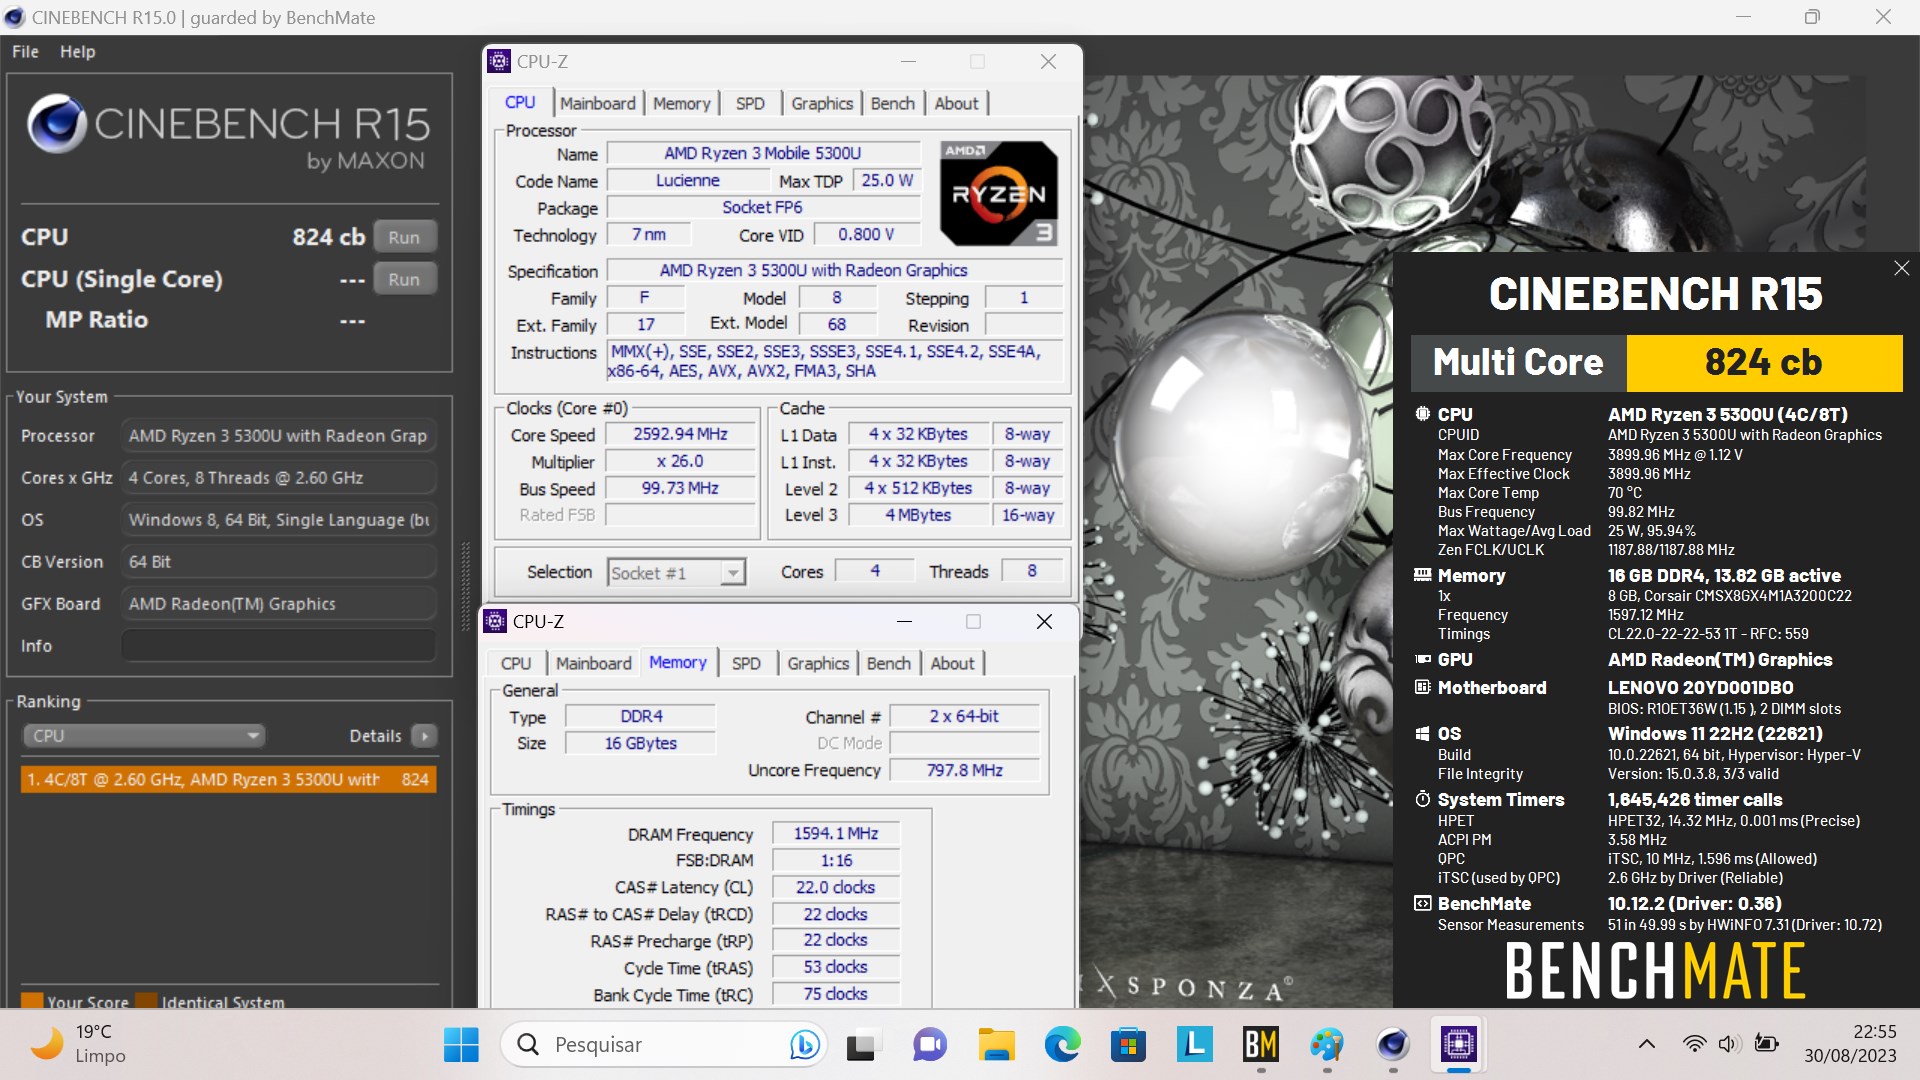The width and height of the screenshot is (1920, 1080).
Task: Open Mainboard tab in lower CPU-Z
Action: [x=594, y=663]
